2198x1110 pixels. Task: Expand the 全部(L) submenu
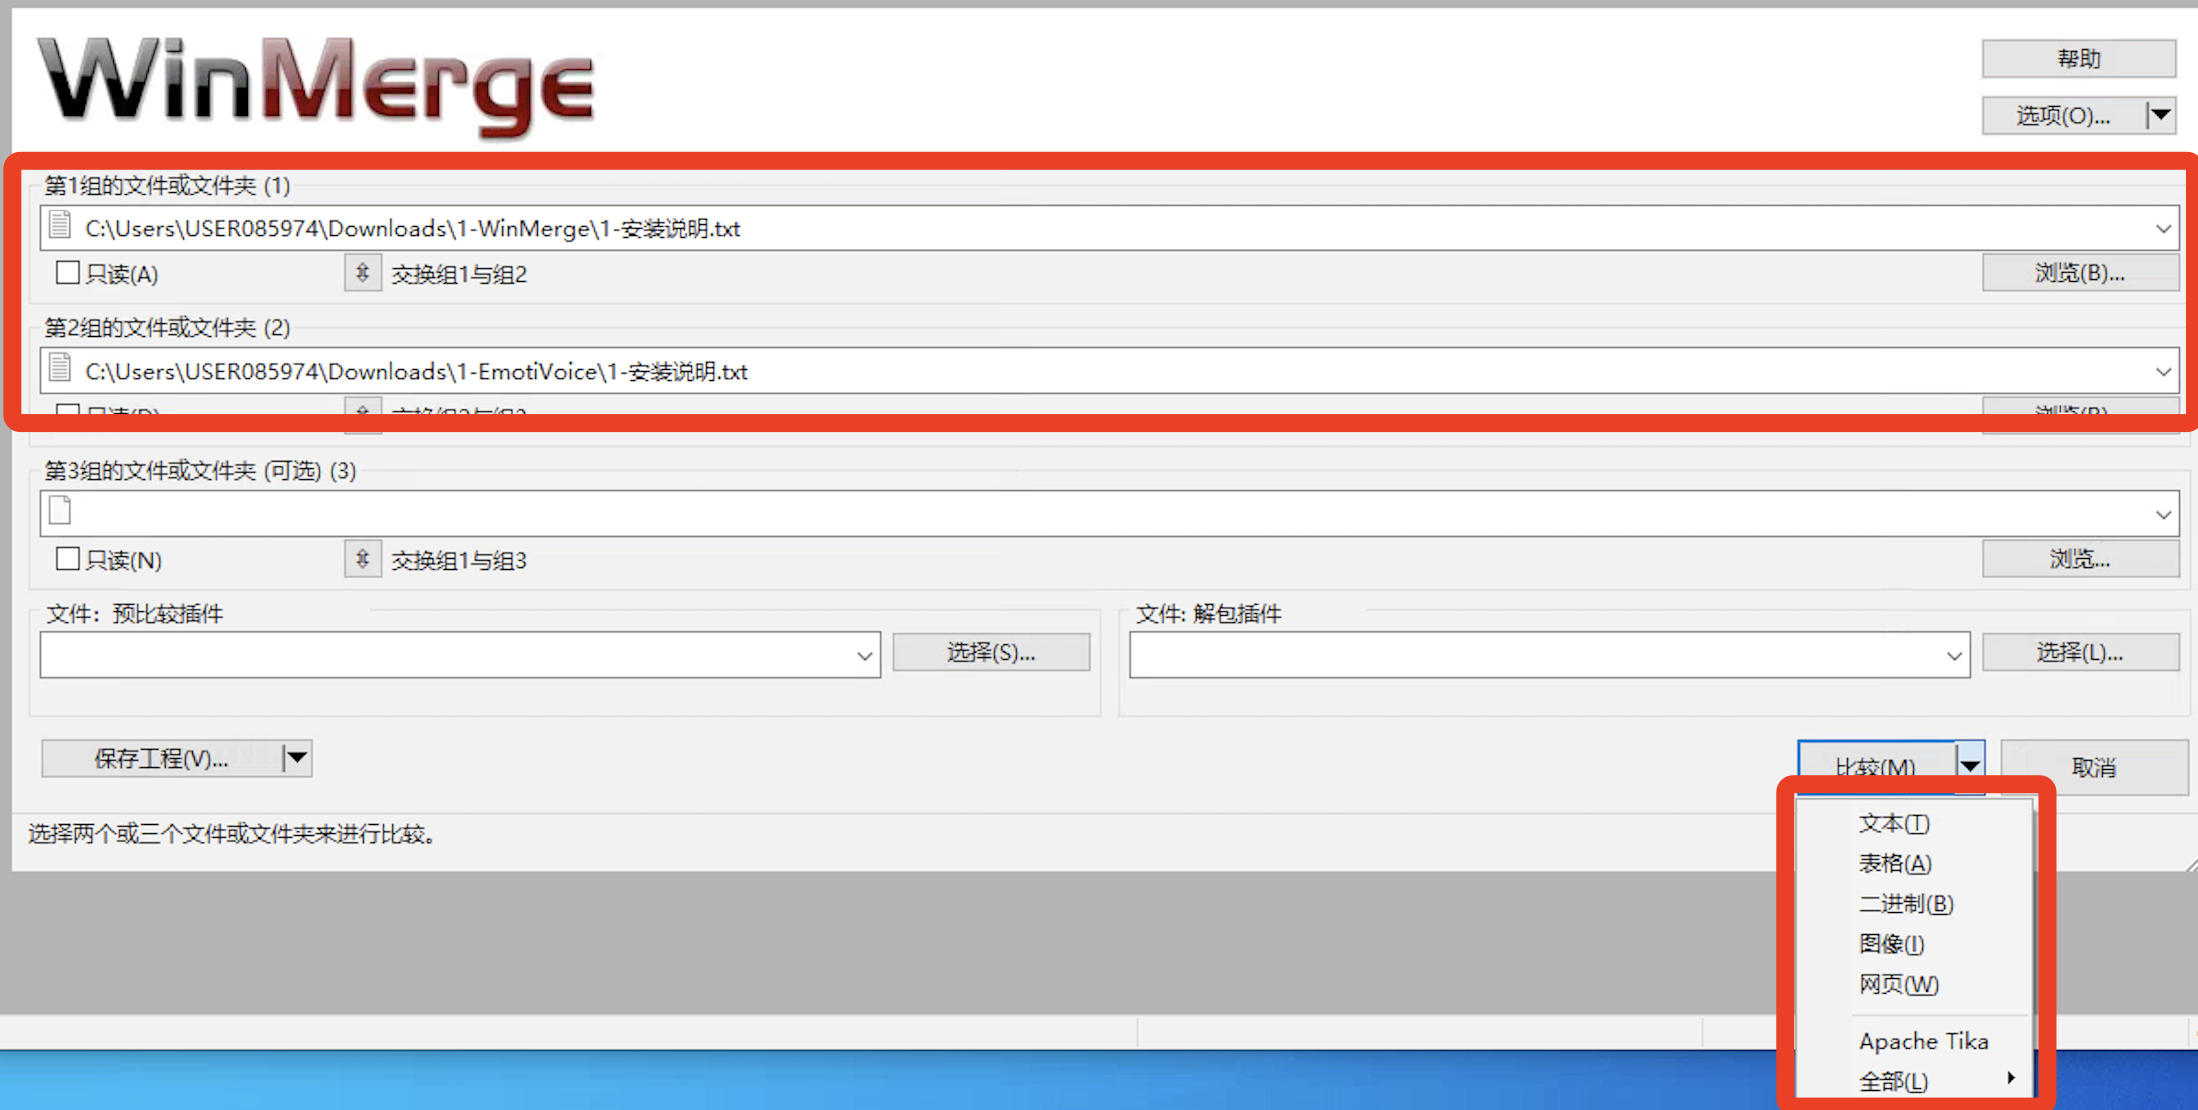click(1893, 1080)
